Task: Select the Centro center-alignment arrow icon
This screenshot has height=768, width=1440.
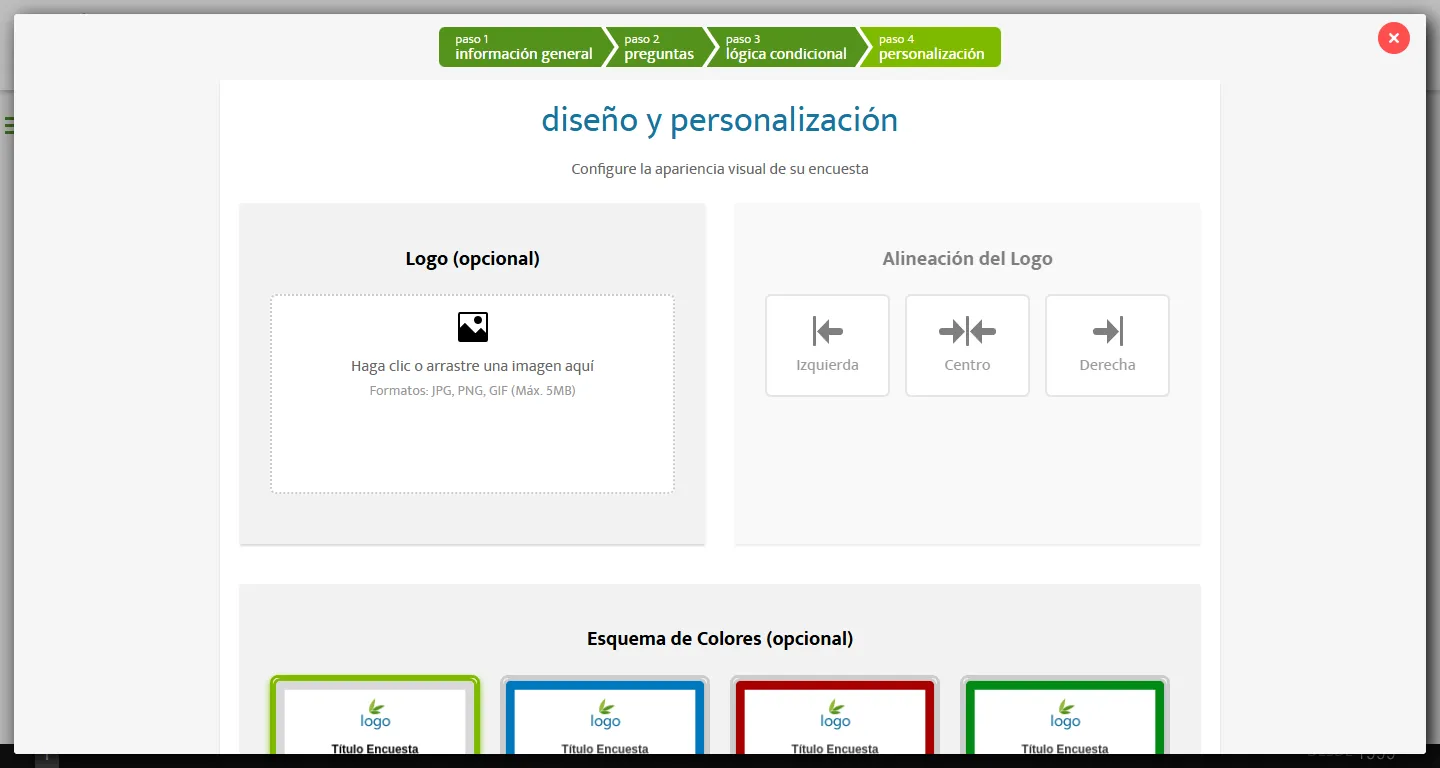Action: (x=967, y=330)
